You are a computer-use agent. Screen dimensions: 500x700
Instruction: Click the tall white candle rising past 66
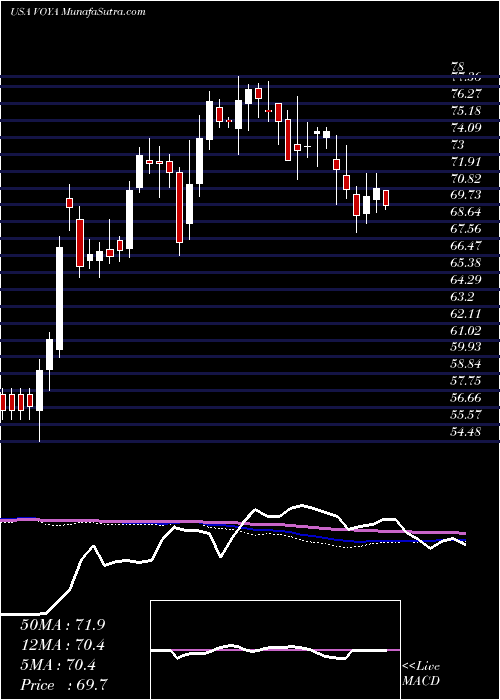[x=59, y=298]
